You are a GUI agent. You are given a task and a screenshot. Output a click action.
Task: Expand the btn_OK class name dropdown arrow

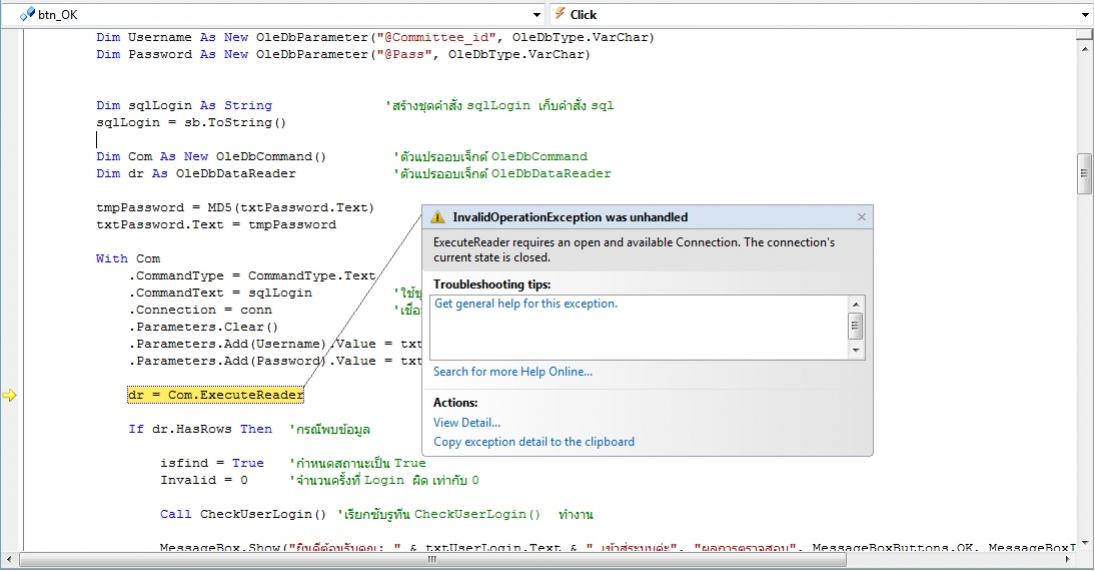pos(538,14)
